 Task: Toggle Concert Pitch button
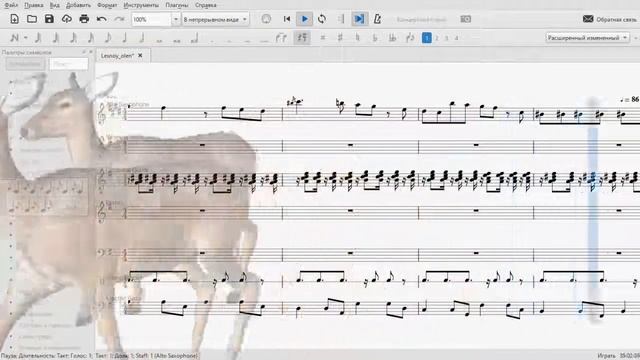[x=421, y=19]
